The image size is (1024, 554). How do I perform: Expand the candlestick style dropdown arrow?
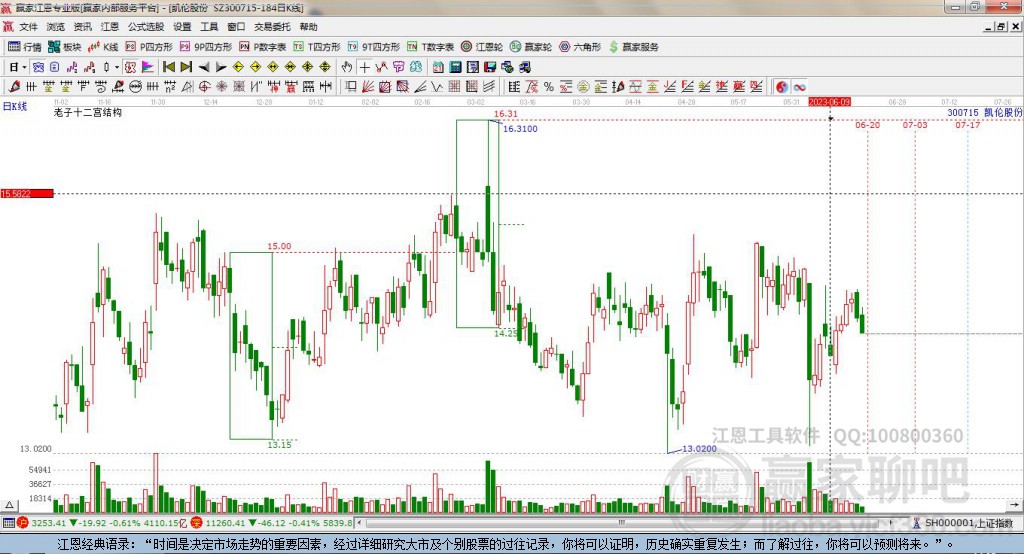(117, 67)
